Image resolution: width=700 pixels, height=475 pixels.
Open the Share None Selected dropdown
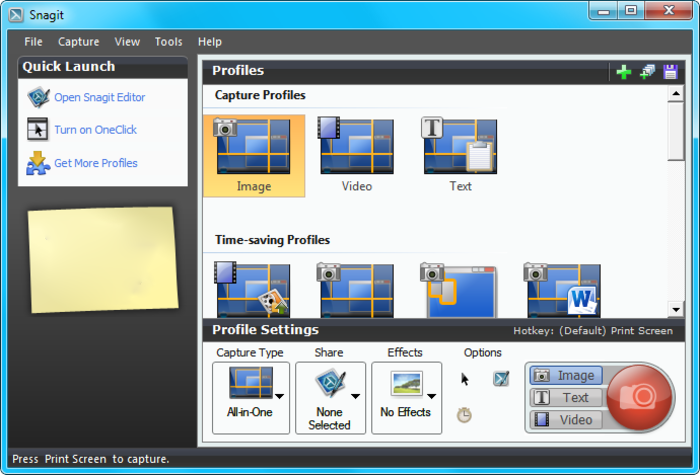pos(355,396)
